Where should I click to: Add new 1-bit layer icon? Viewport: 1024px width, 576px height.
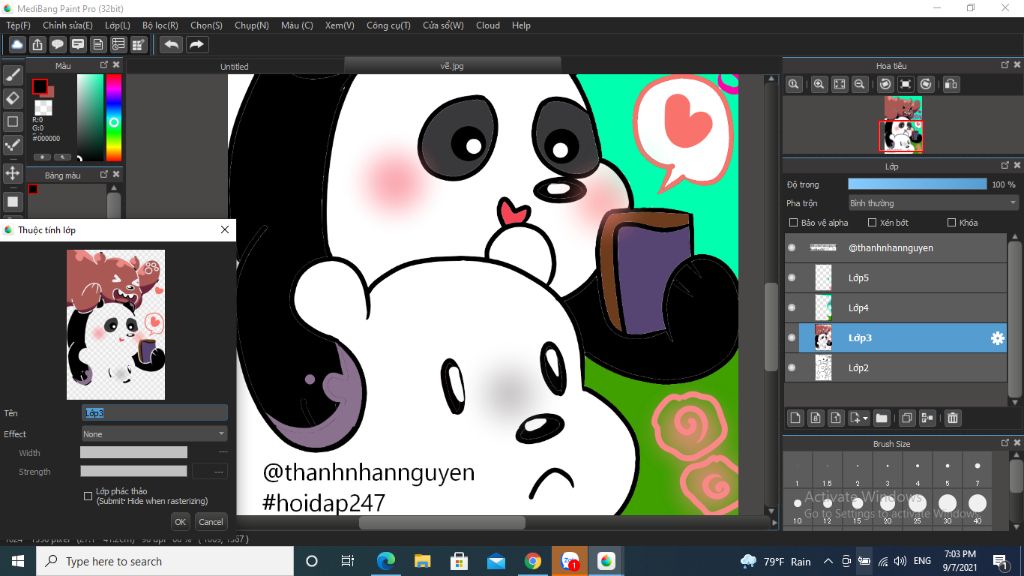[x=835, y=418]
